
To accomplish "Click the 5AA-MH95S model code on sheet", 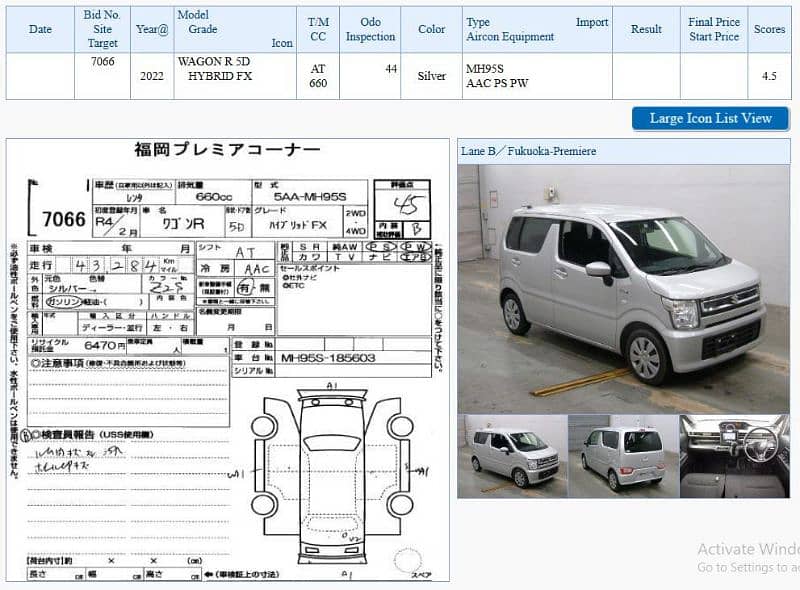I will (x=310, y=196).
